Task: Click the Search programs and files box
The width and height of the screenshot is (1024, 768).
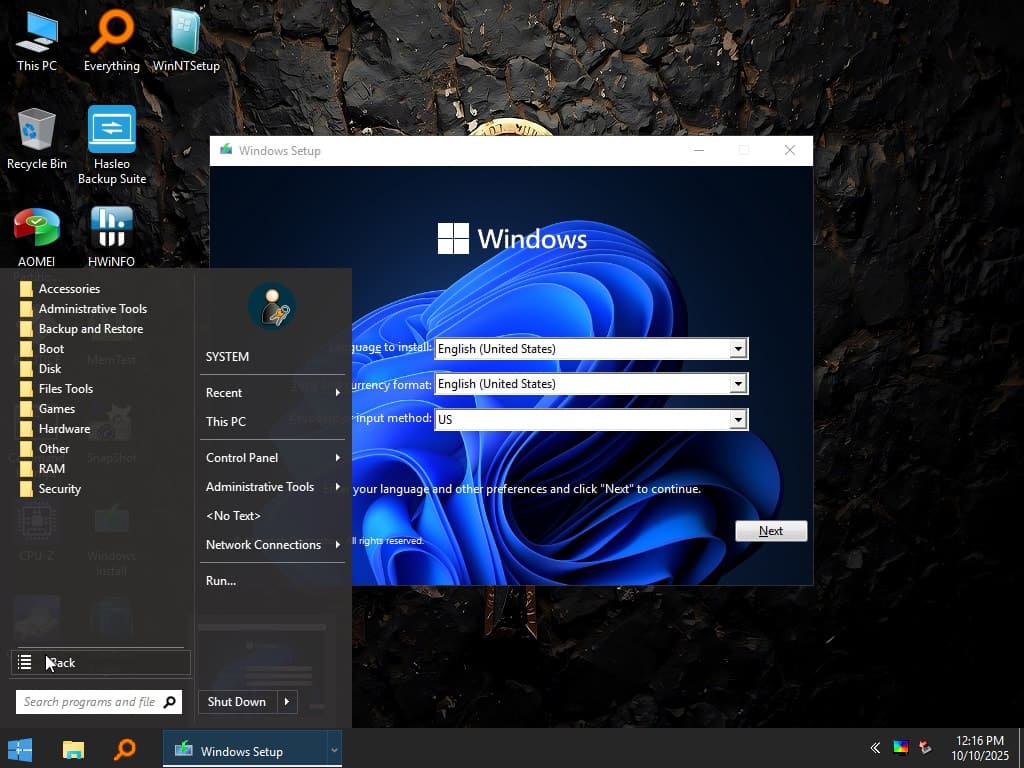Action: 89,702
